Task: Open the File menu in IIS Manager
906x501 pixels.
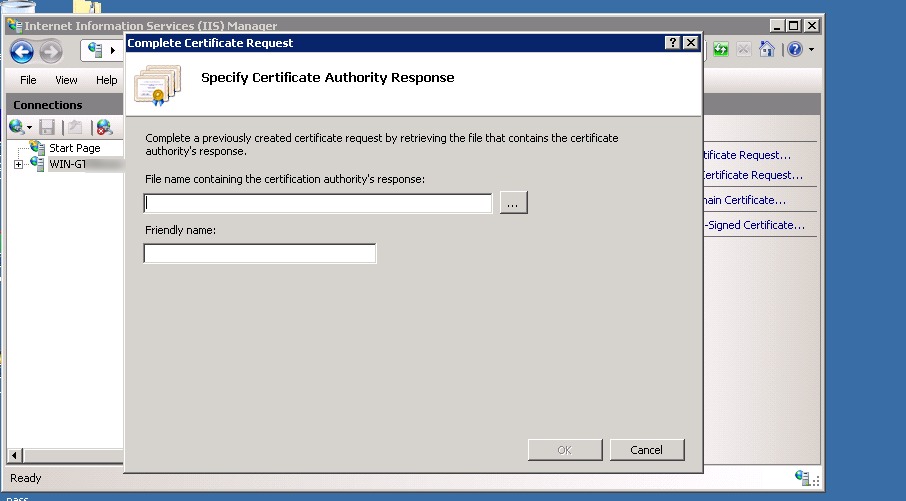Action: pos(28,80)
